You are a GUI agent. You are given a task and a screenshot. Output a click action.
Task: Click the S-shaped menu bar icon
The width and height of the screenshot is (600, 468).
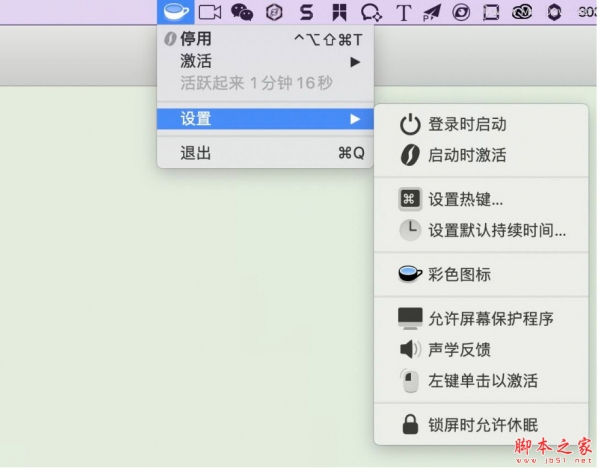pyautogui.click(x=306, y=12)
